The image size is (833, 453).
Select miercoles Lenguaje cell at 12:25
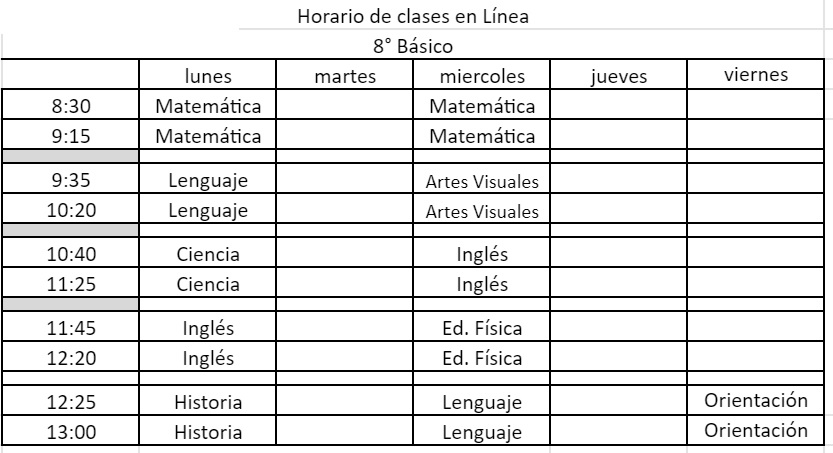[482, 402]
